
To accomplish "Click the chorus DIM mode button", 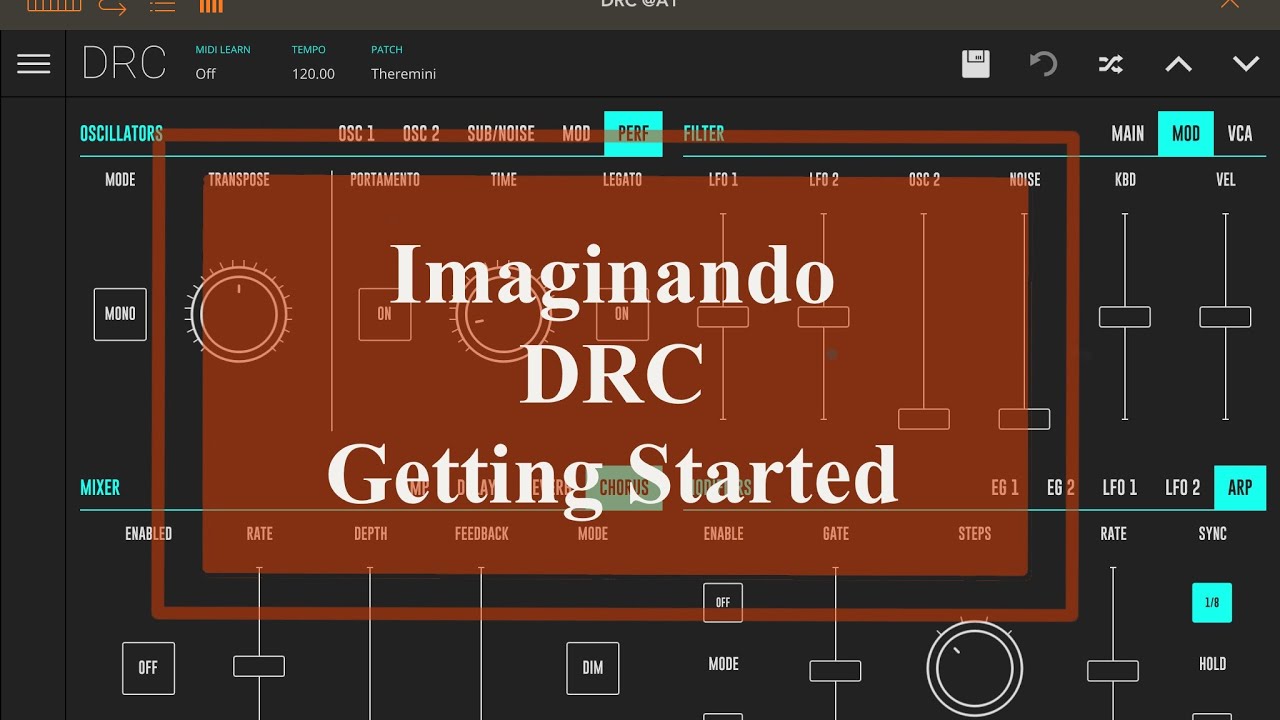I will [x=593, y=668].
